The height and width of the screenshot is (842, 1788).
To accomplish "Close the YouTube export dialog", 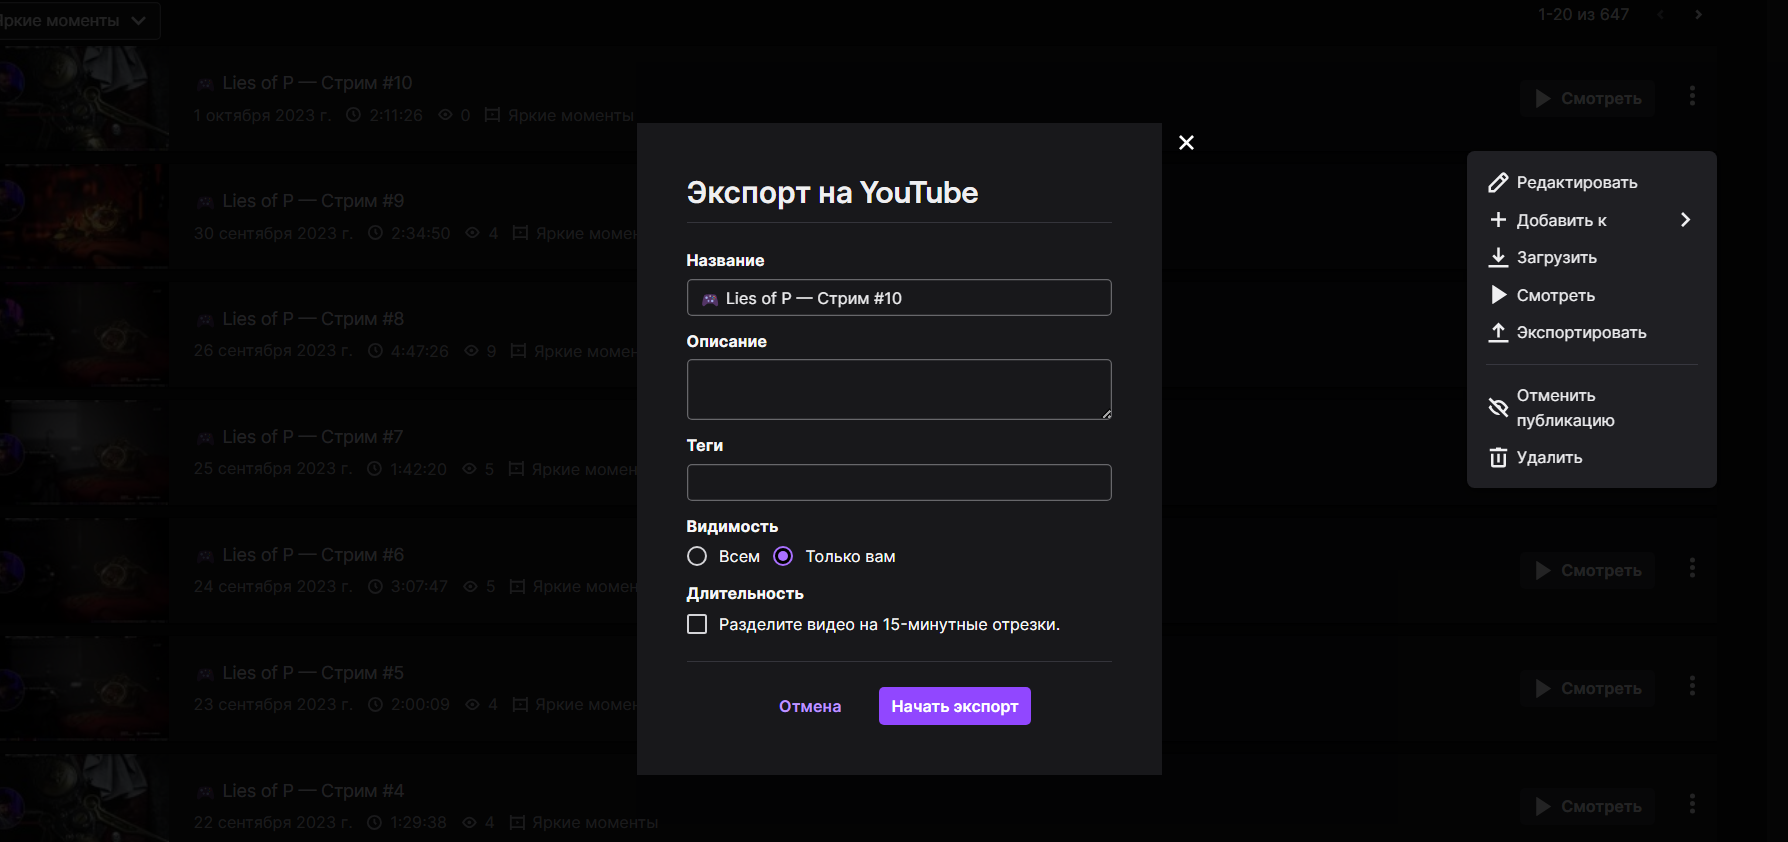I will (x=1186, y=143).
